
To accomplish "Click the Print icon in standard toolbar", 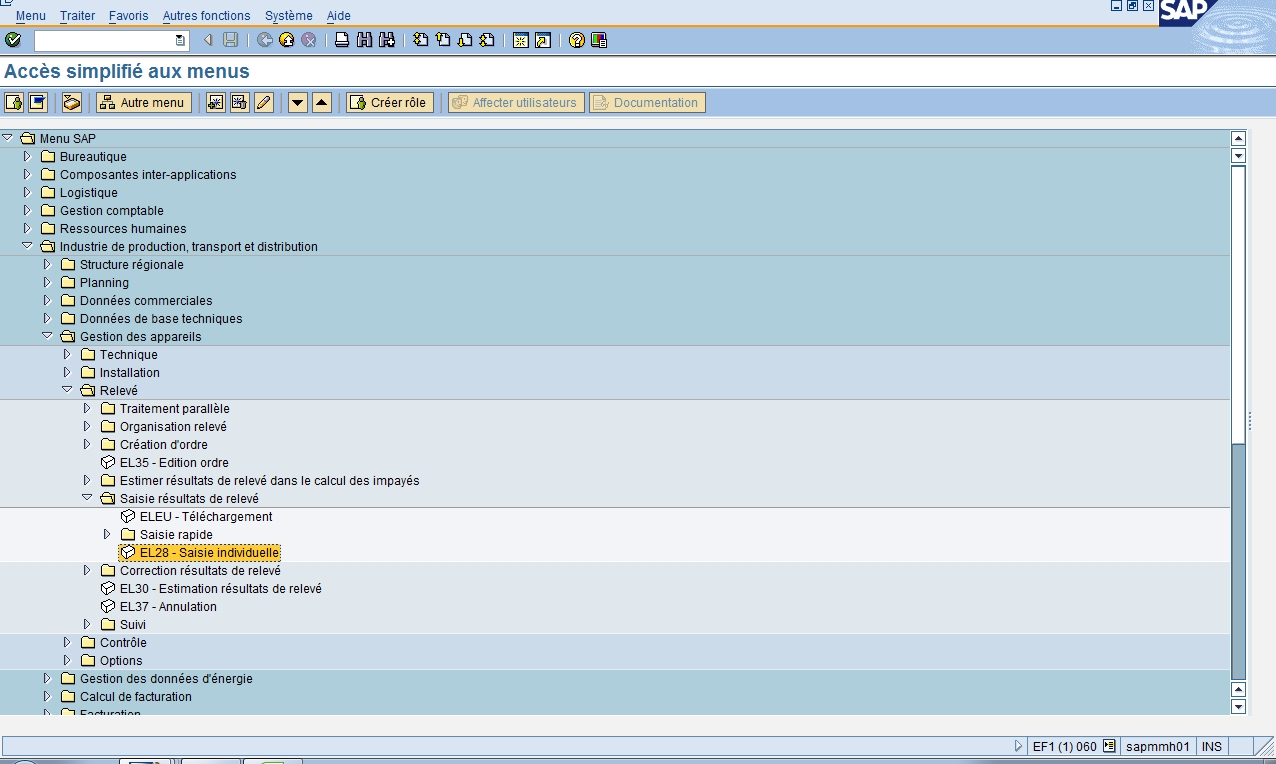I will point(342,40).
